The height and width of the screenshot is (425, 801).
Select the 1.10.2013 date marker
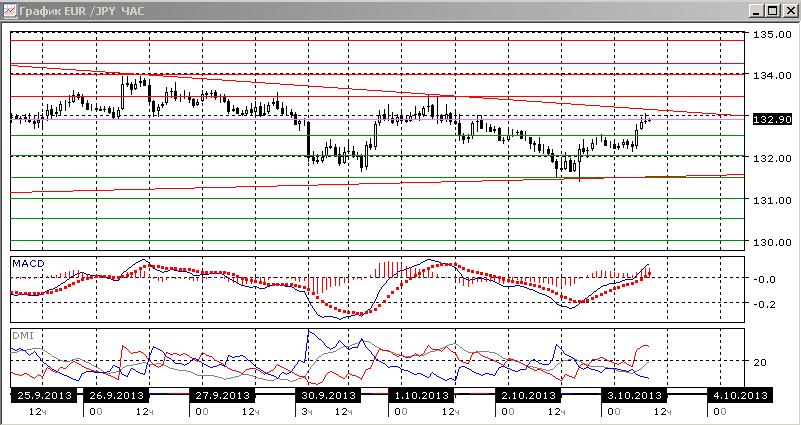(422, 395)
